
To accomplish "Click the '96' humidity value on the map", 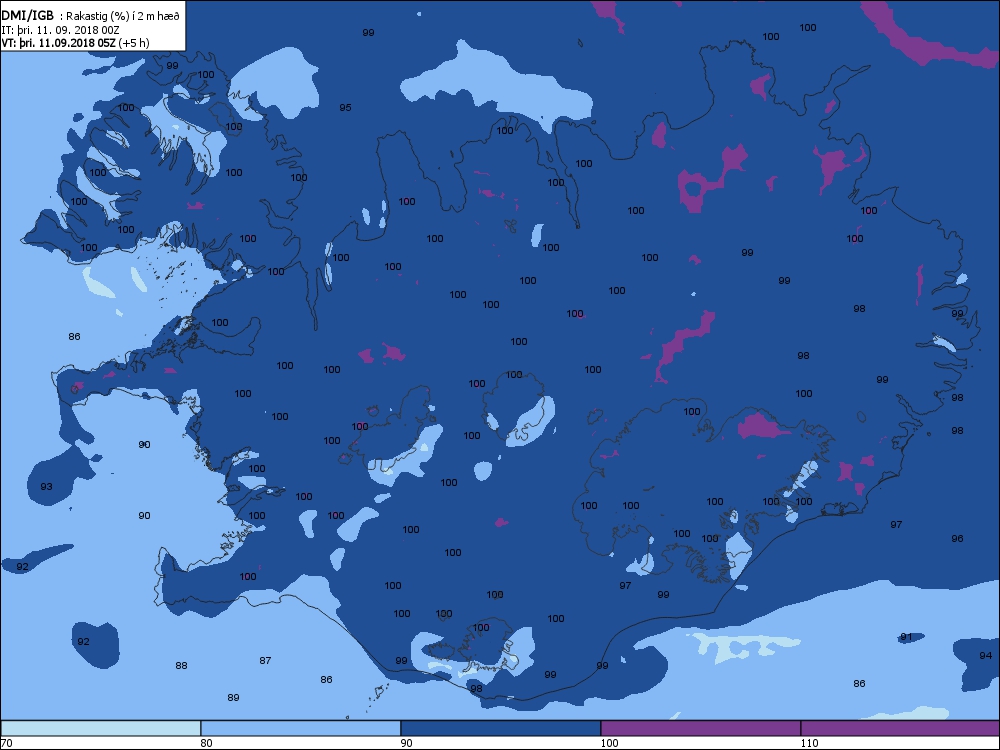I will [957, 539].
